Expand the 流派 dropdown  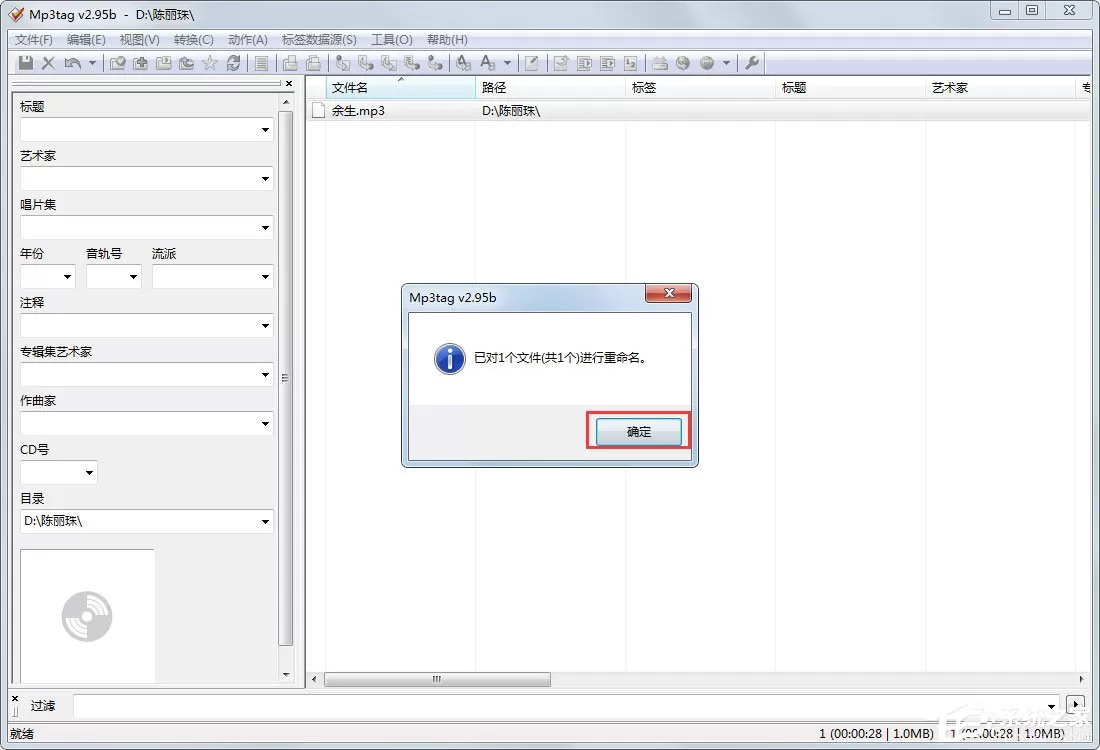tap(265, 277)
